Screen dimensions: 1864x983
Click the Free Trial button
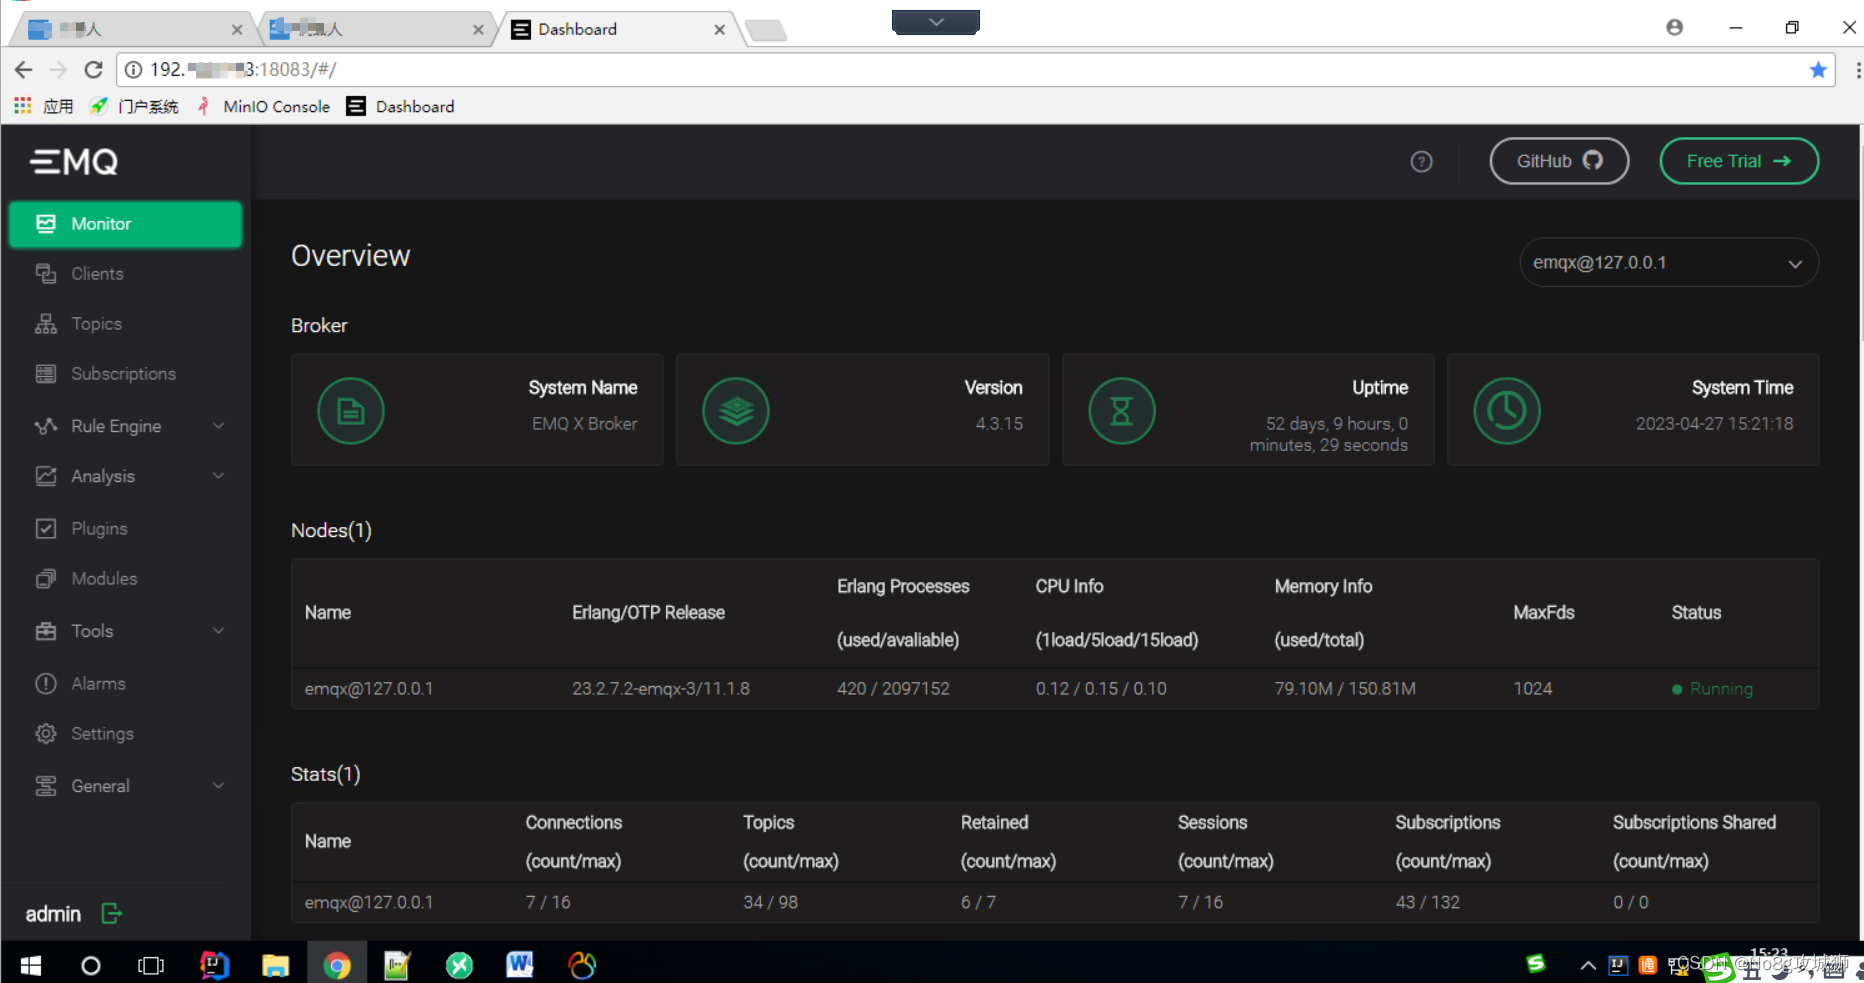(x=1739, y=161)
